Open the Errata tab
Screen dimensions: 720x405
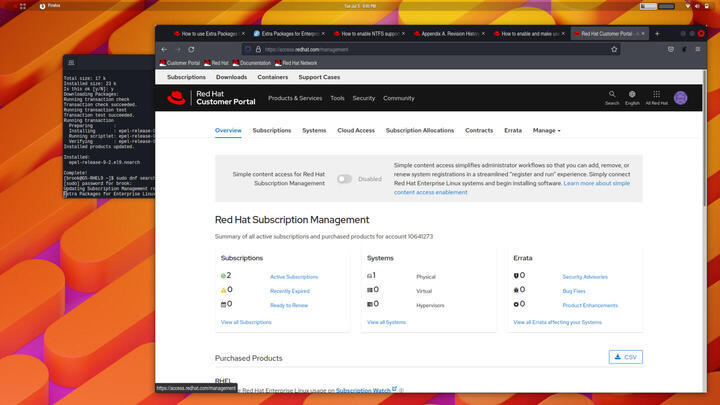click(x=513, y=130)
